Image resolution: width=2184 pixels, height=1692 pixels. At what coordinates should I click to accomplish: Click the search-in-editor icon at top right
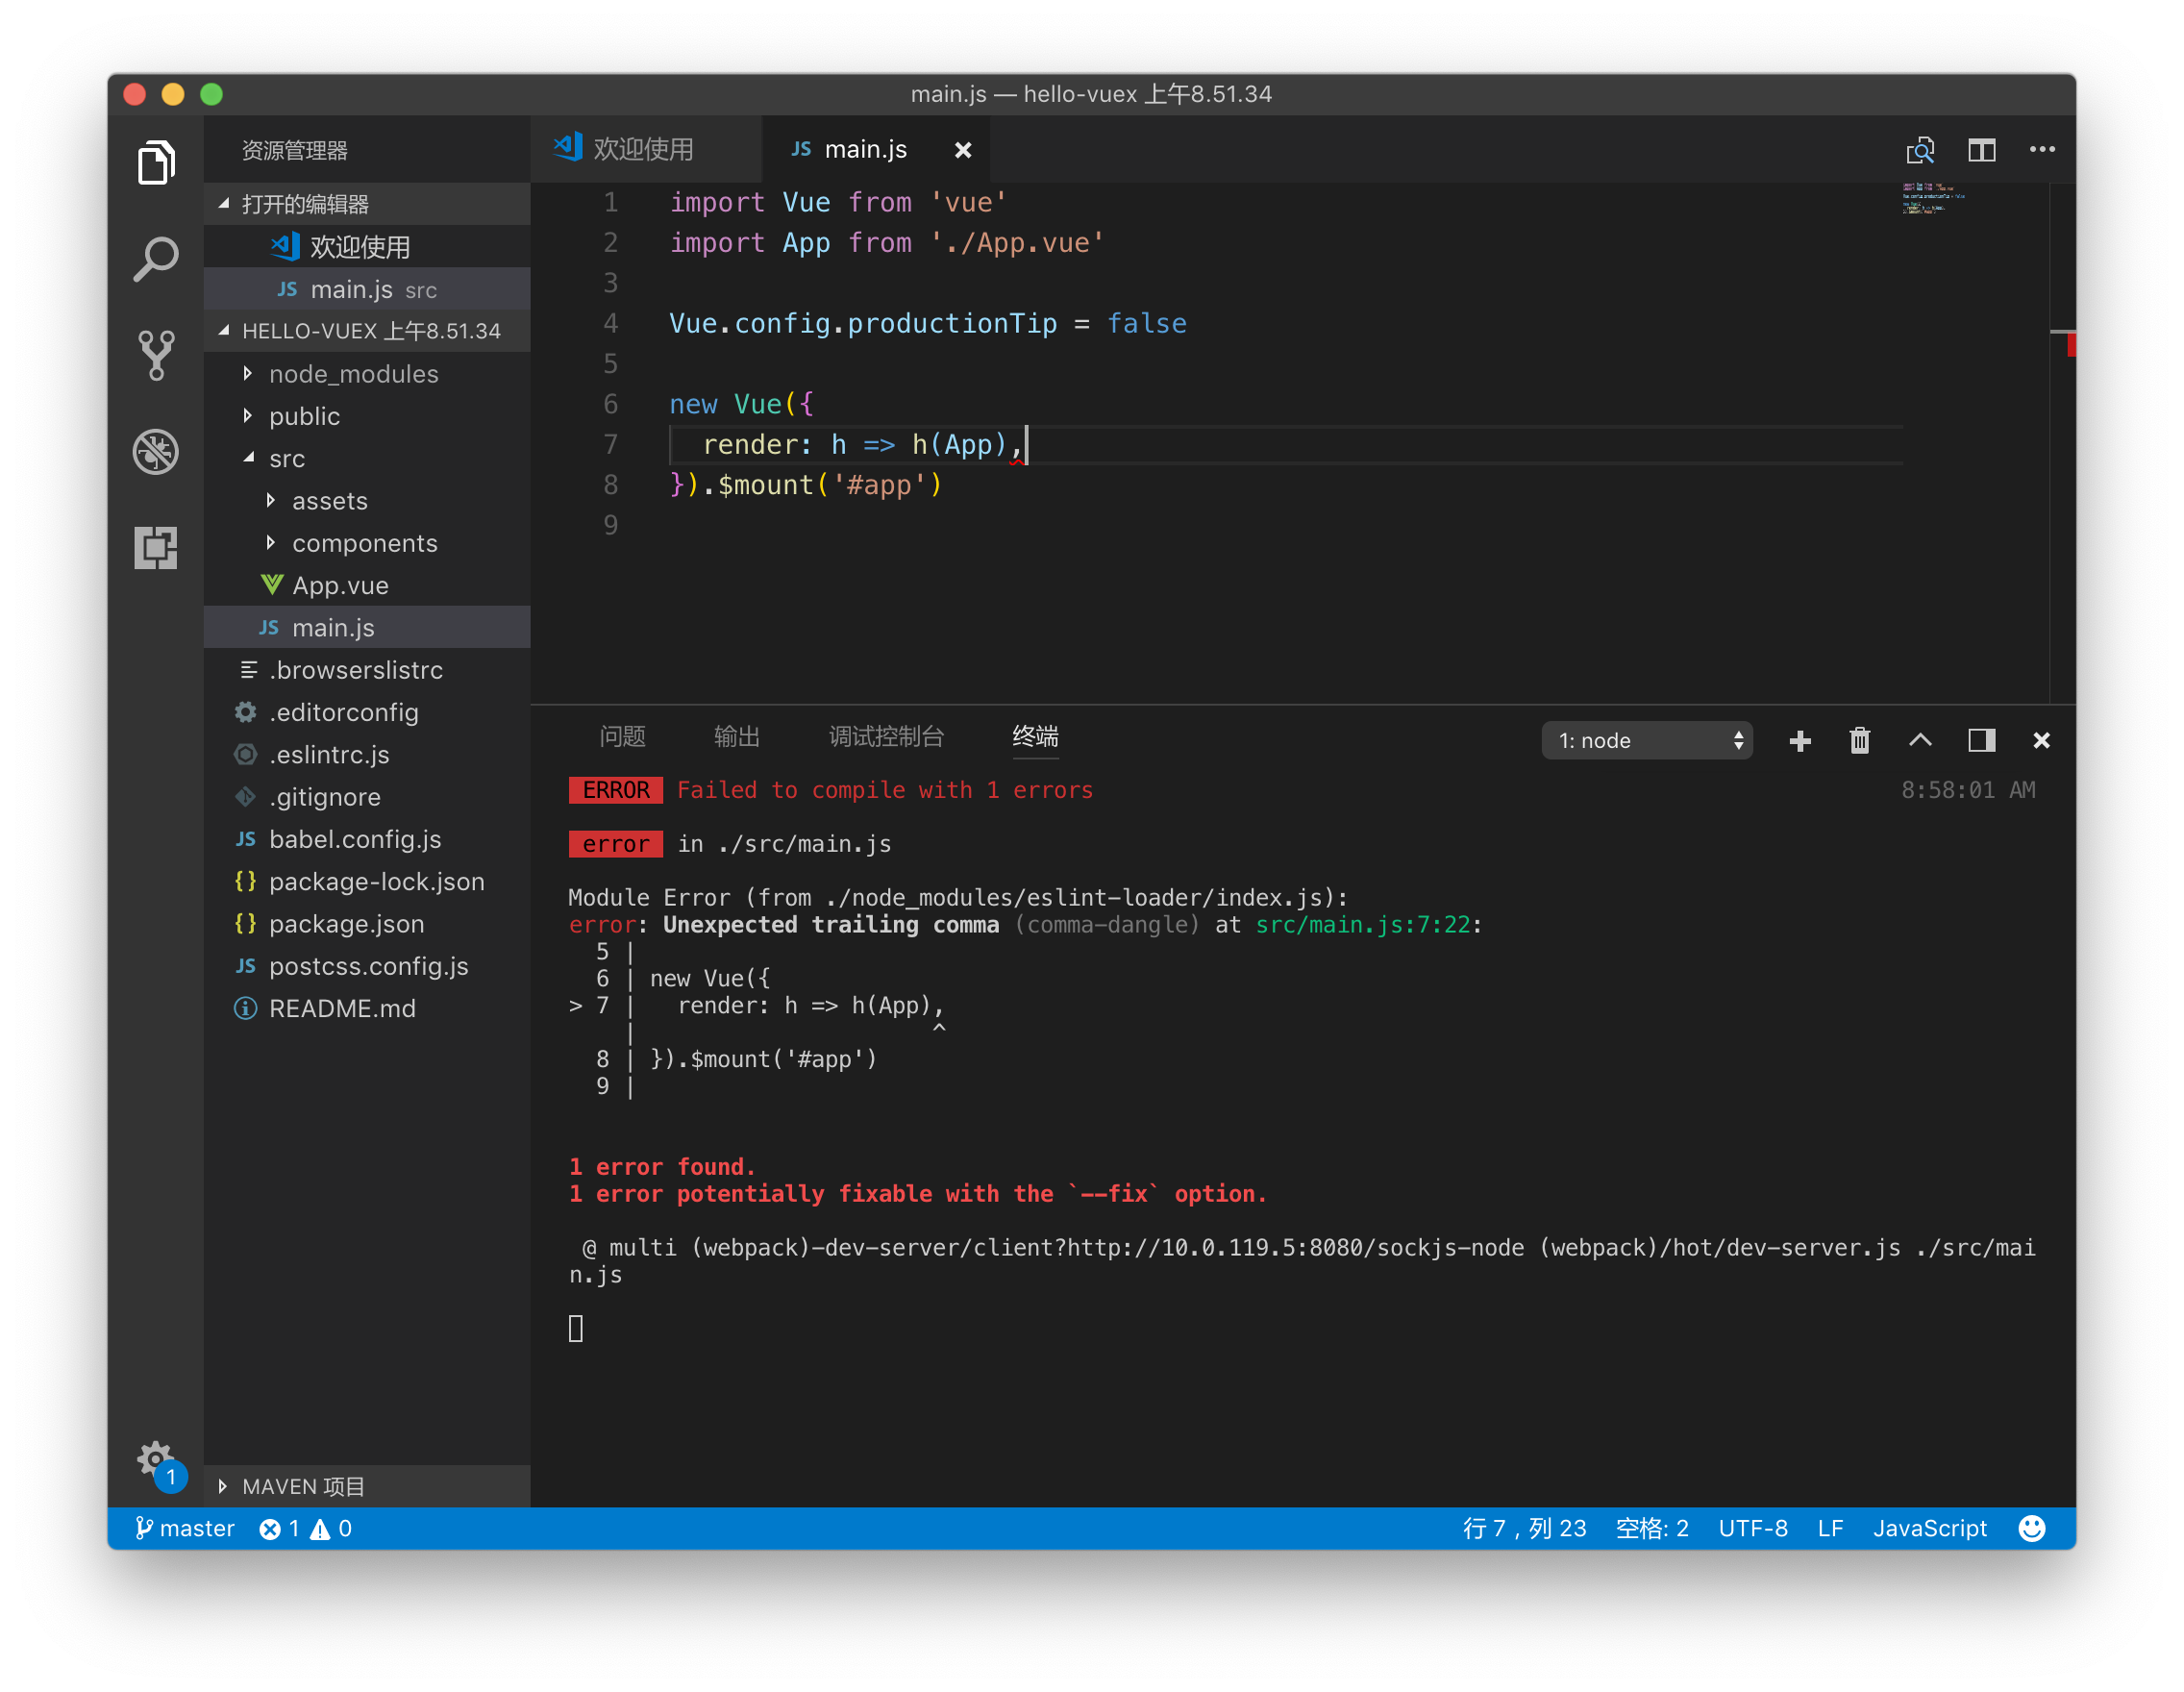tap(1920, 150)
